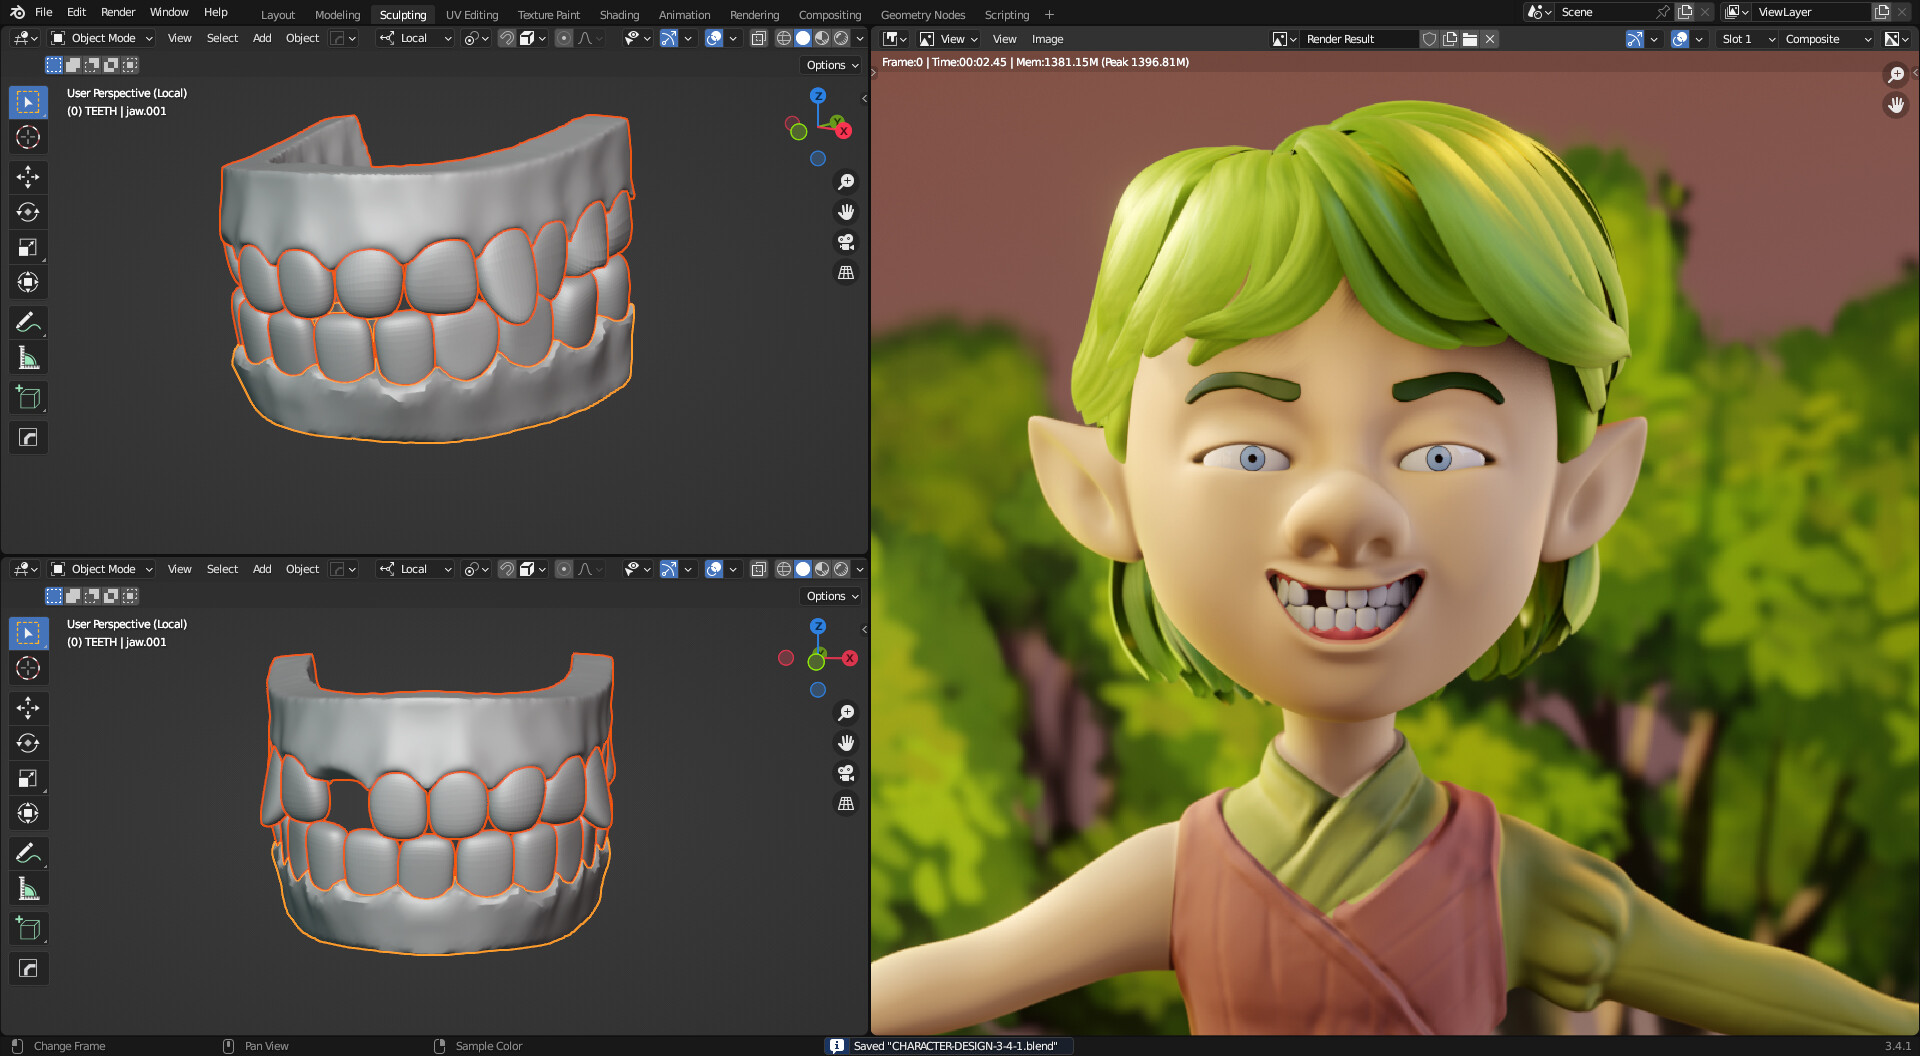The height and width of the screenshot is (1056, 1920).
Task: Open the Composite render pass dropdown
Action: tap(1827, 39)
